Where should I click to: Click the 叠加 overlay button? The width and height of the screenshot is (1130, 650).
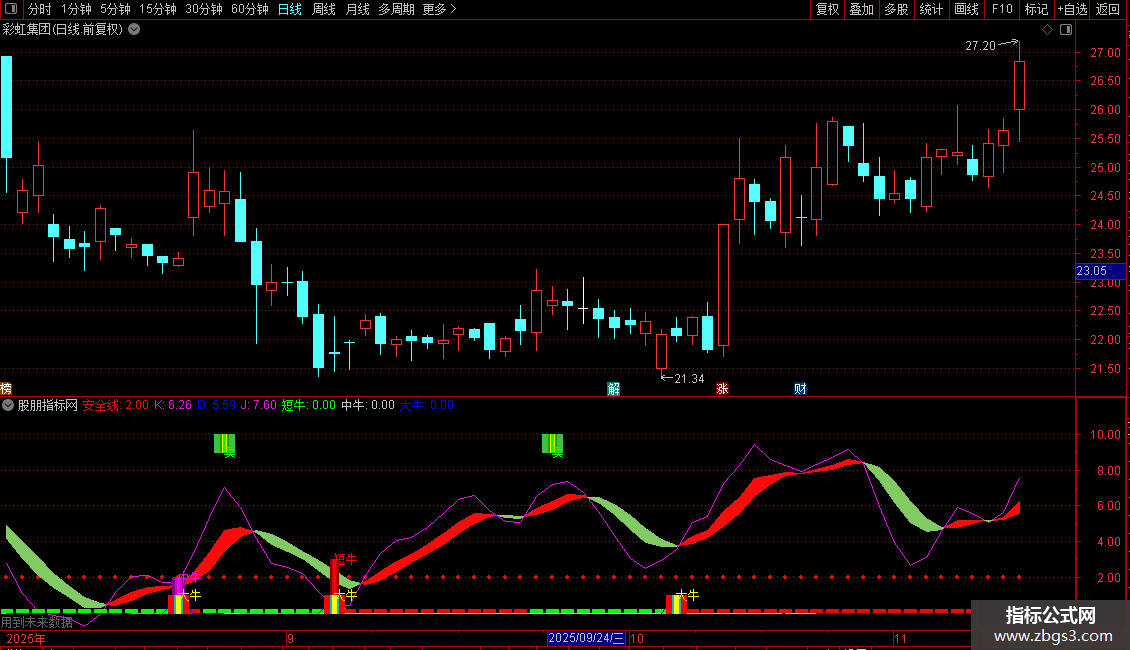click(861, 9)
